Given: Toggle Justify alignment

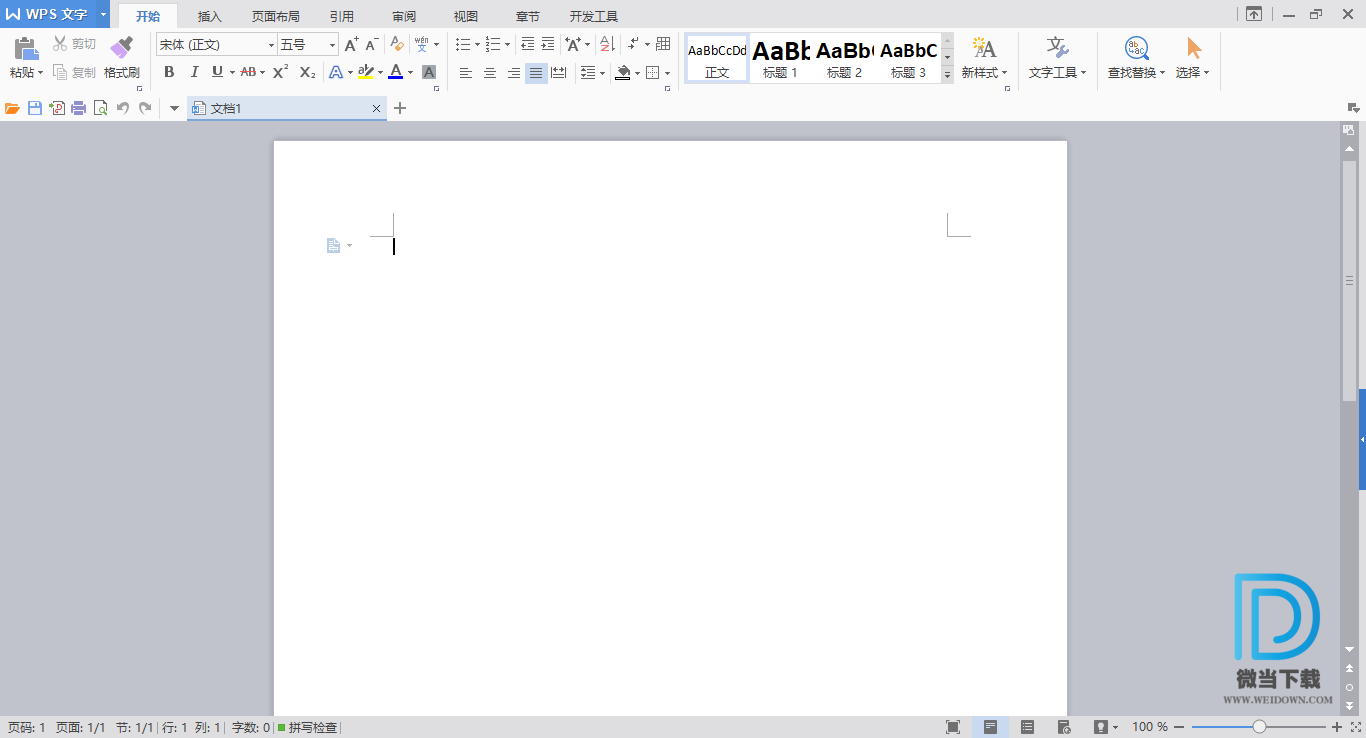Looking at the screenshot, I should point(536,72).
